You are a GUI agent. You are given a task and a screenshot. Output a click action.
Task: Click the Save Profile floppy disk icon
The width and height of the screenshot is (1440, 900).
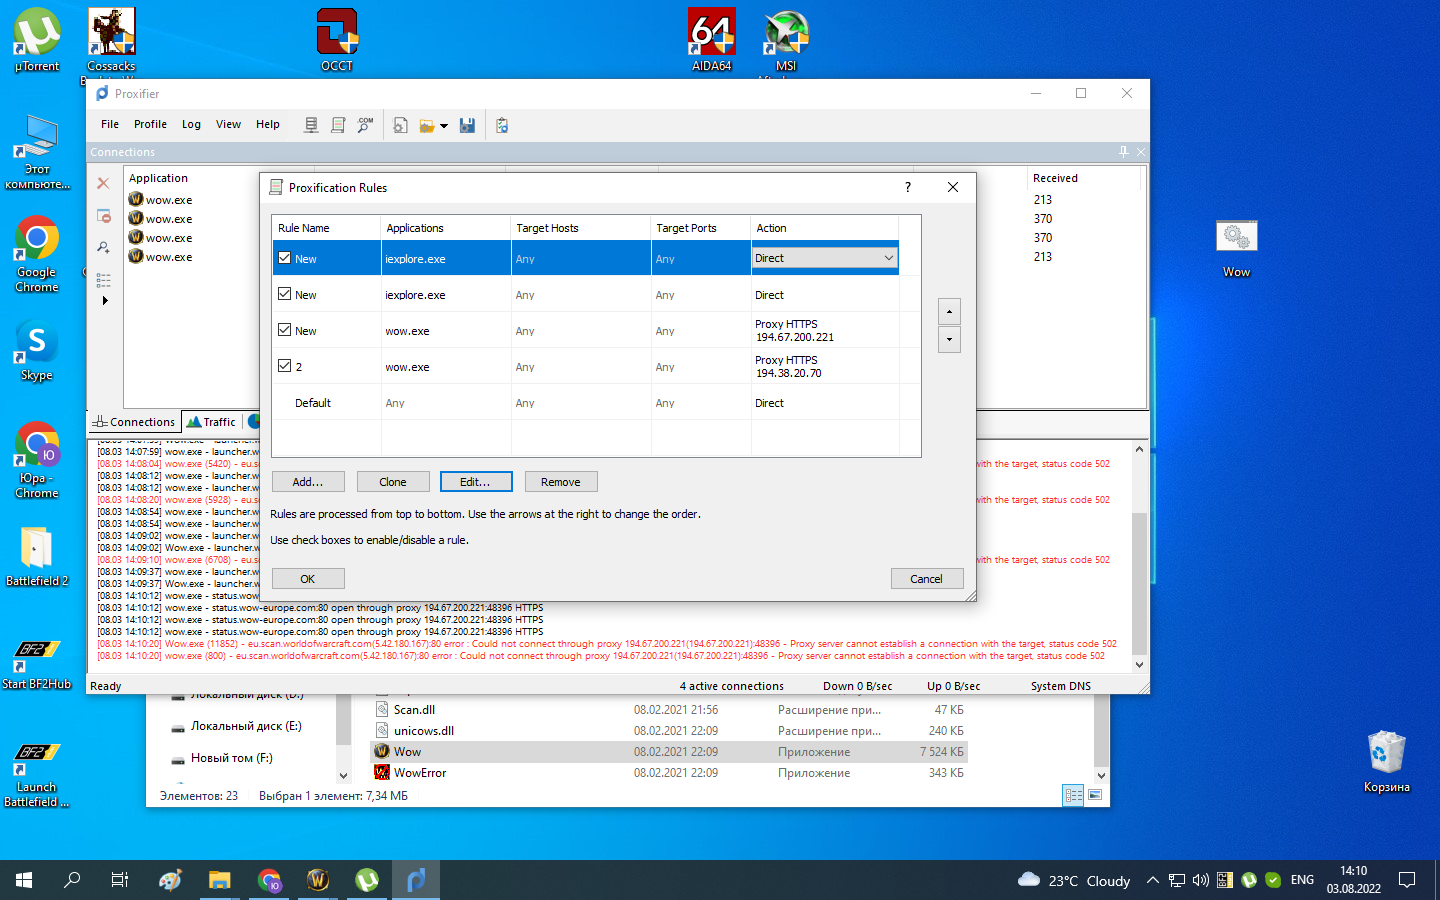coord(467,125)
